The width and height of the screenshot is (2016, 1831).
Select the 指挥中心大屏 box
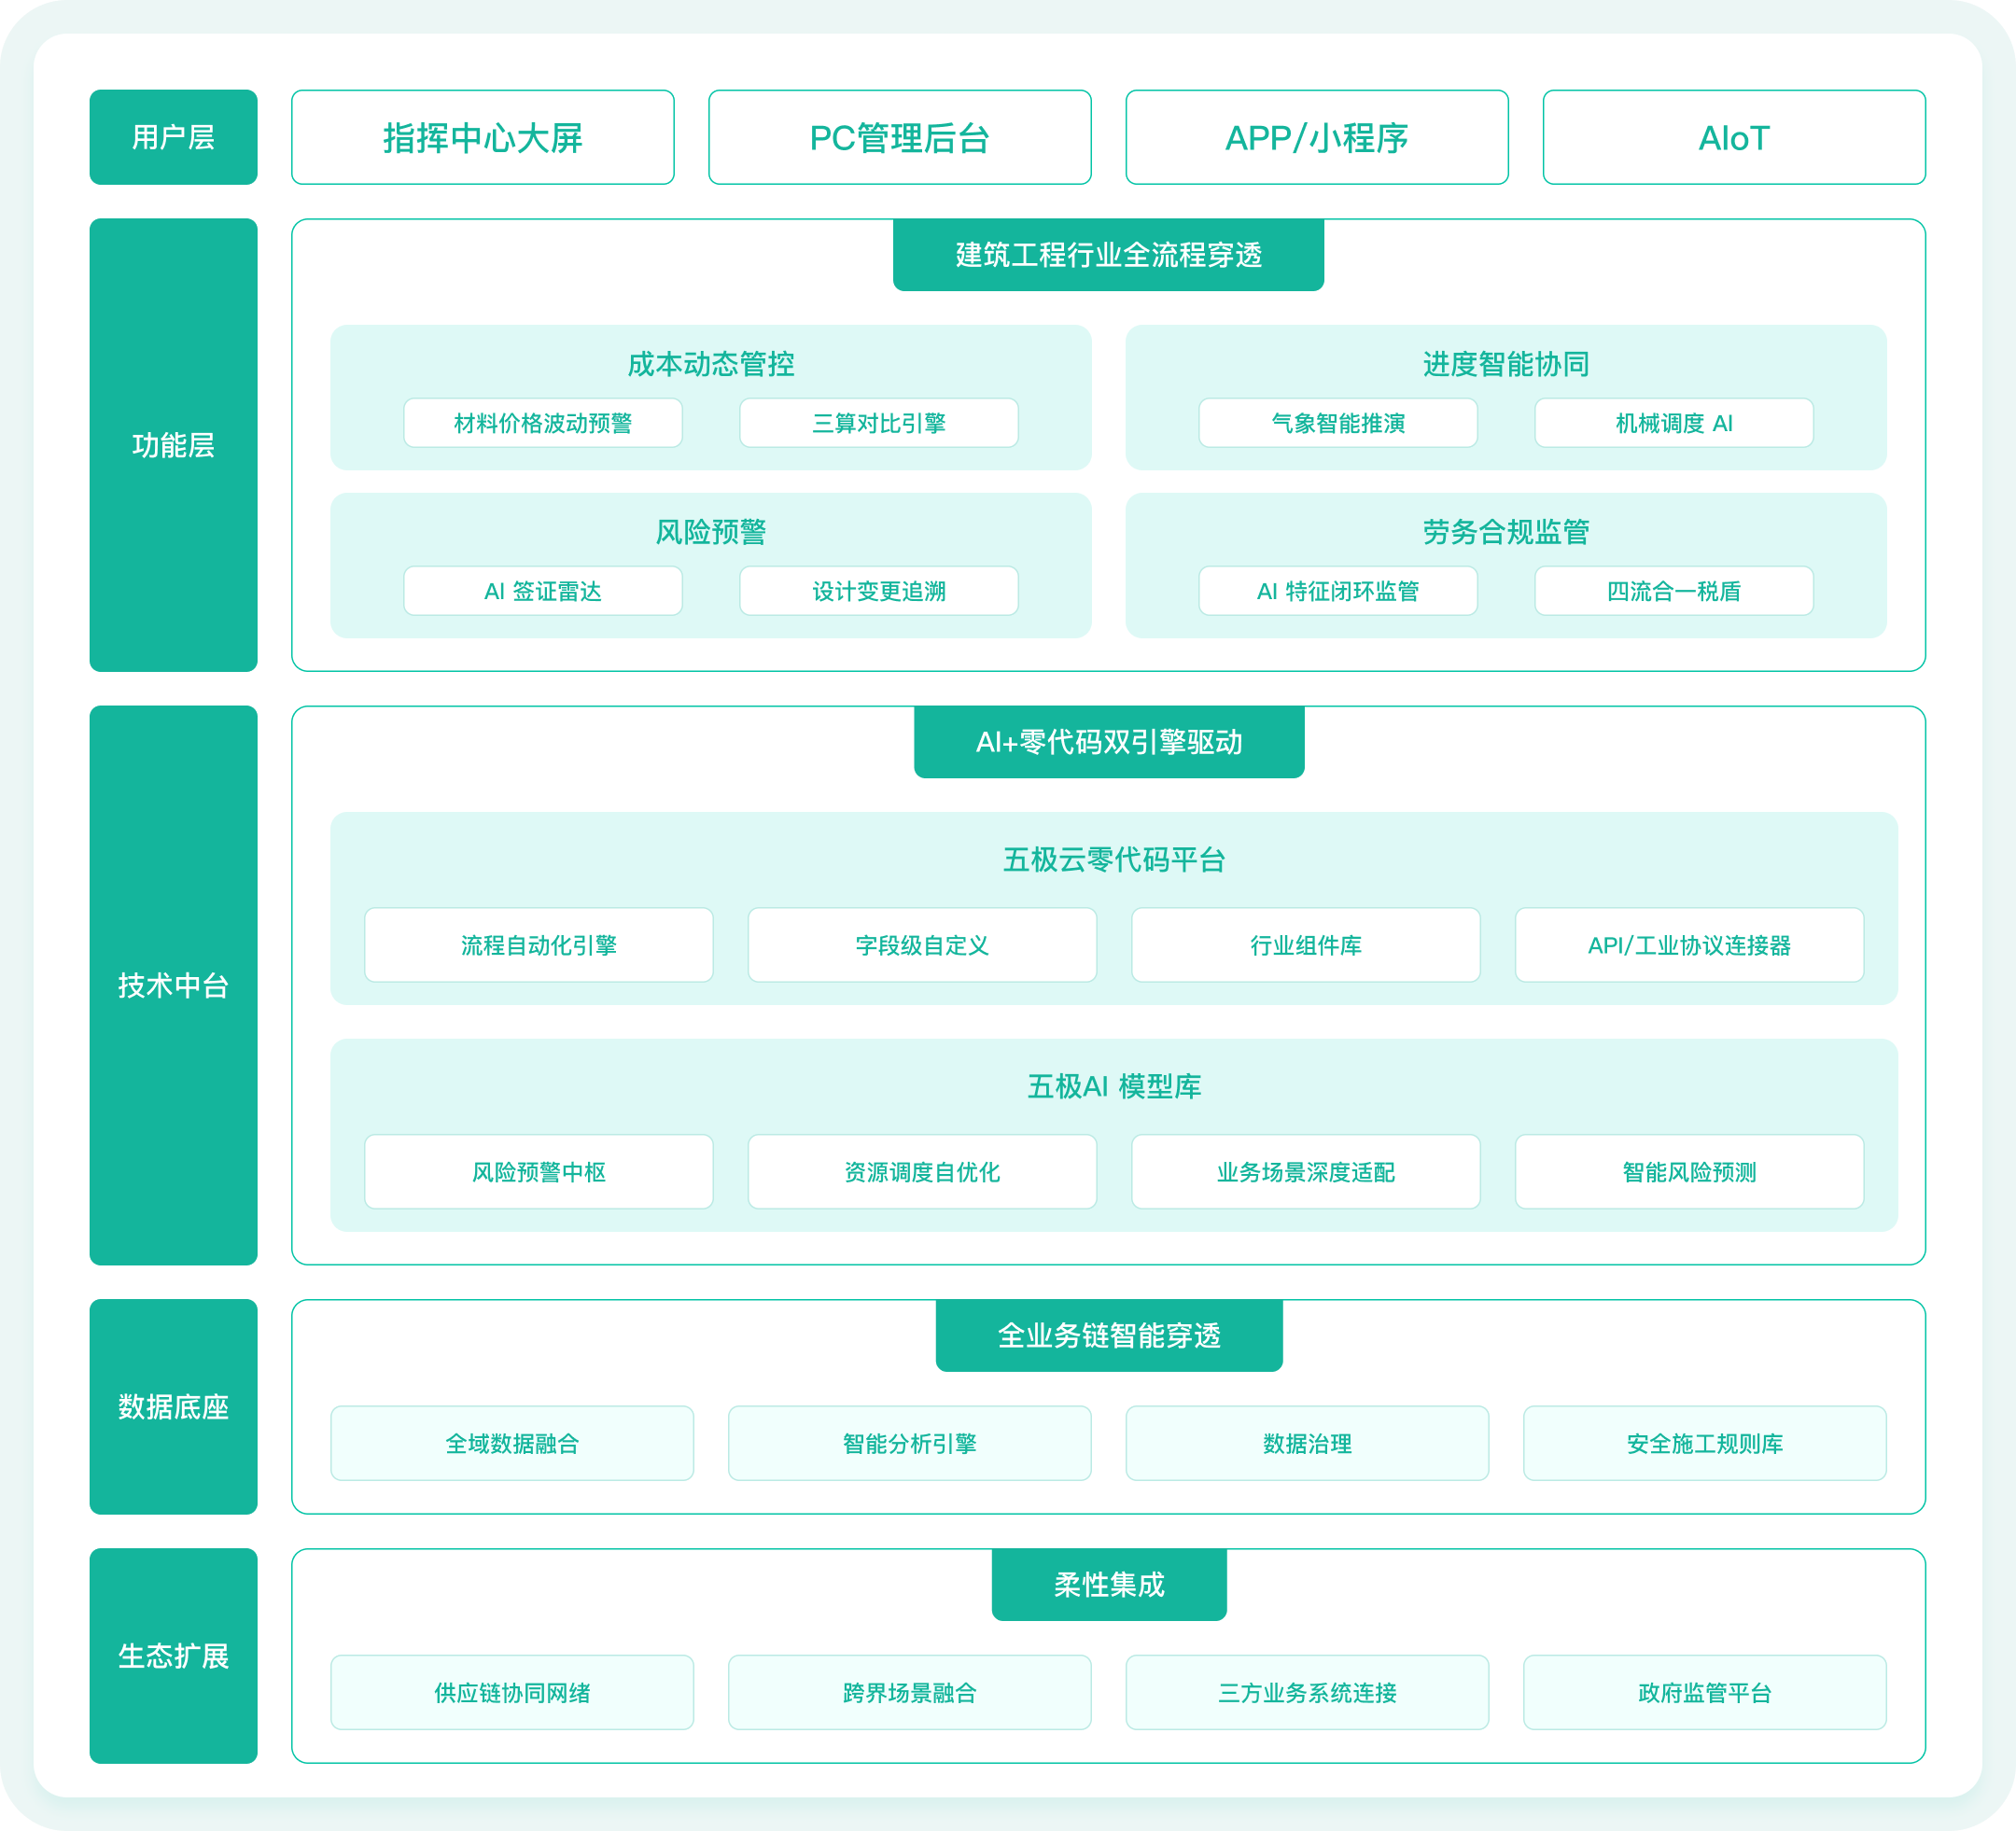(x=483, y=137)
